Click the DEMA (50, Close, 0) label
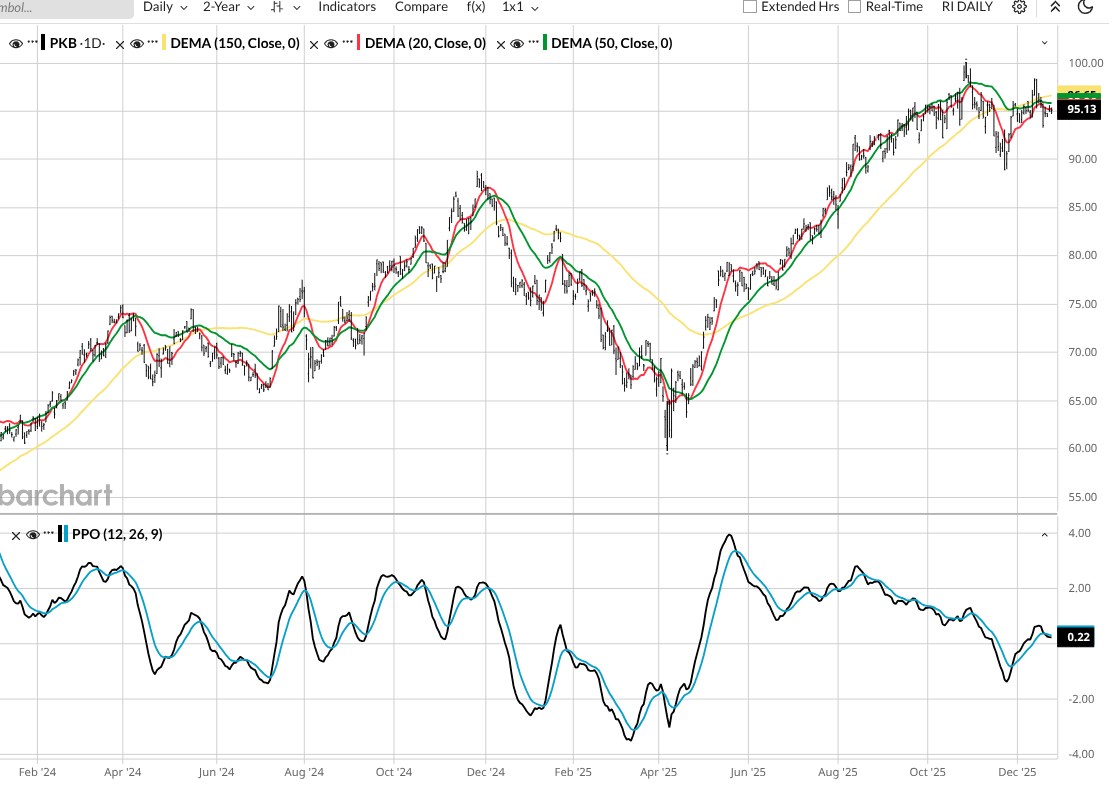Image resolution: width=1120 pixels, height=786 pixels. (x=611, y=44)
